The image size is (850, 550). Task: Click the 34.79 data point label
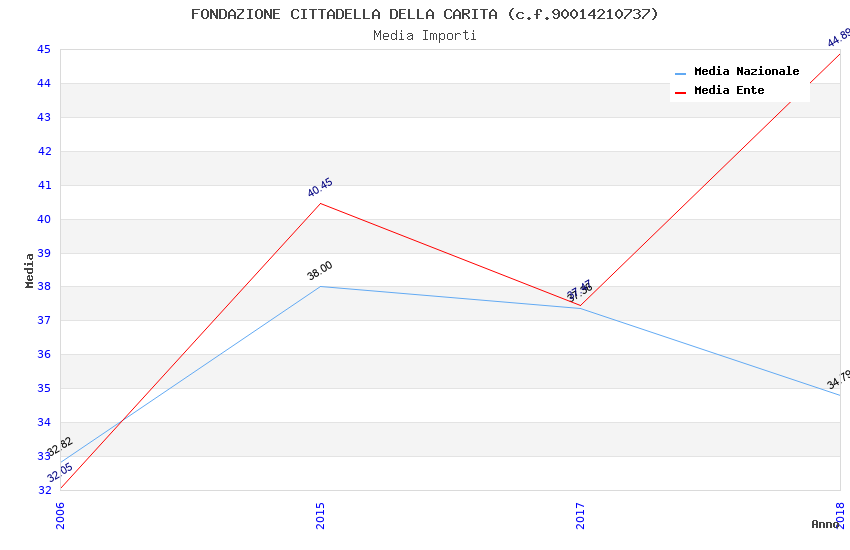tap(839, 380)
